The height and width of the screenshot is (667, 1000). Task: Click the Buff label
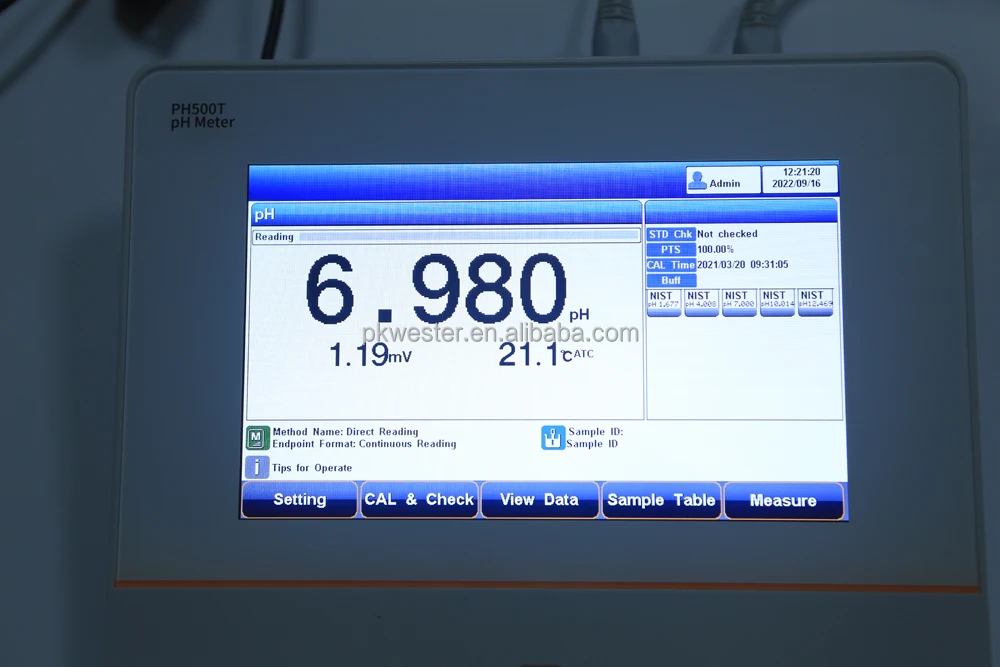(x=670, y=281)
